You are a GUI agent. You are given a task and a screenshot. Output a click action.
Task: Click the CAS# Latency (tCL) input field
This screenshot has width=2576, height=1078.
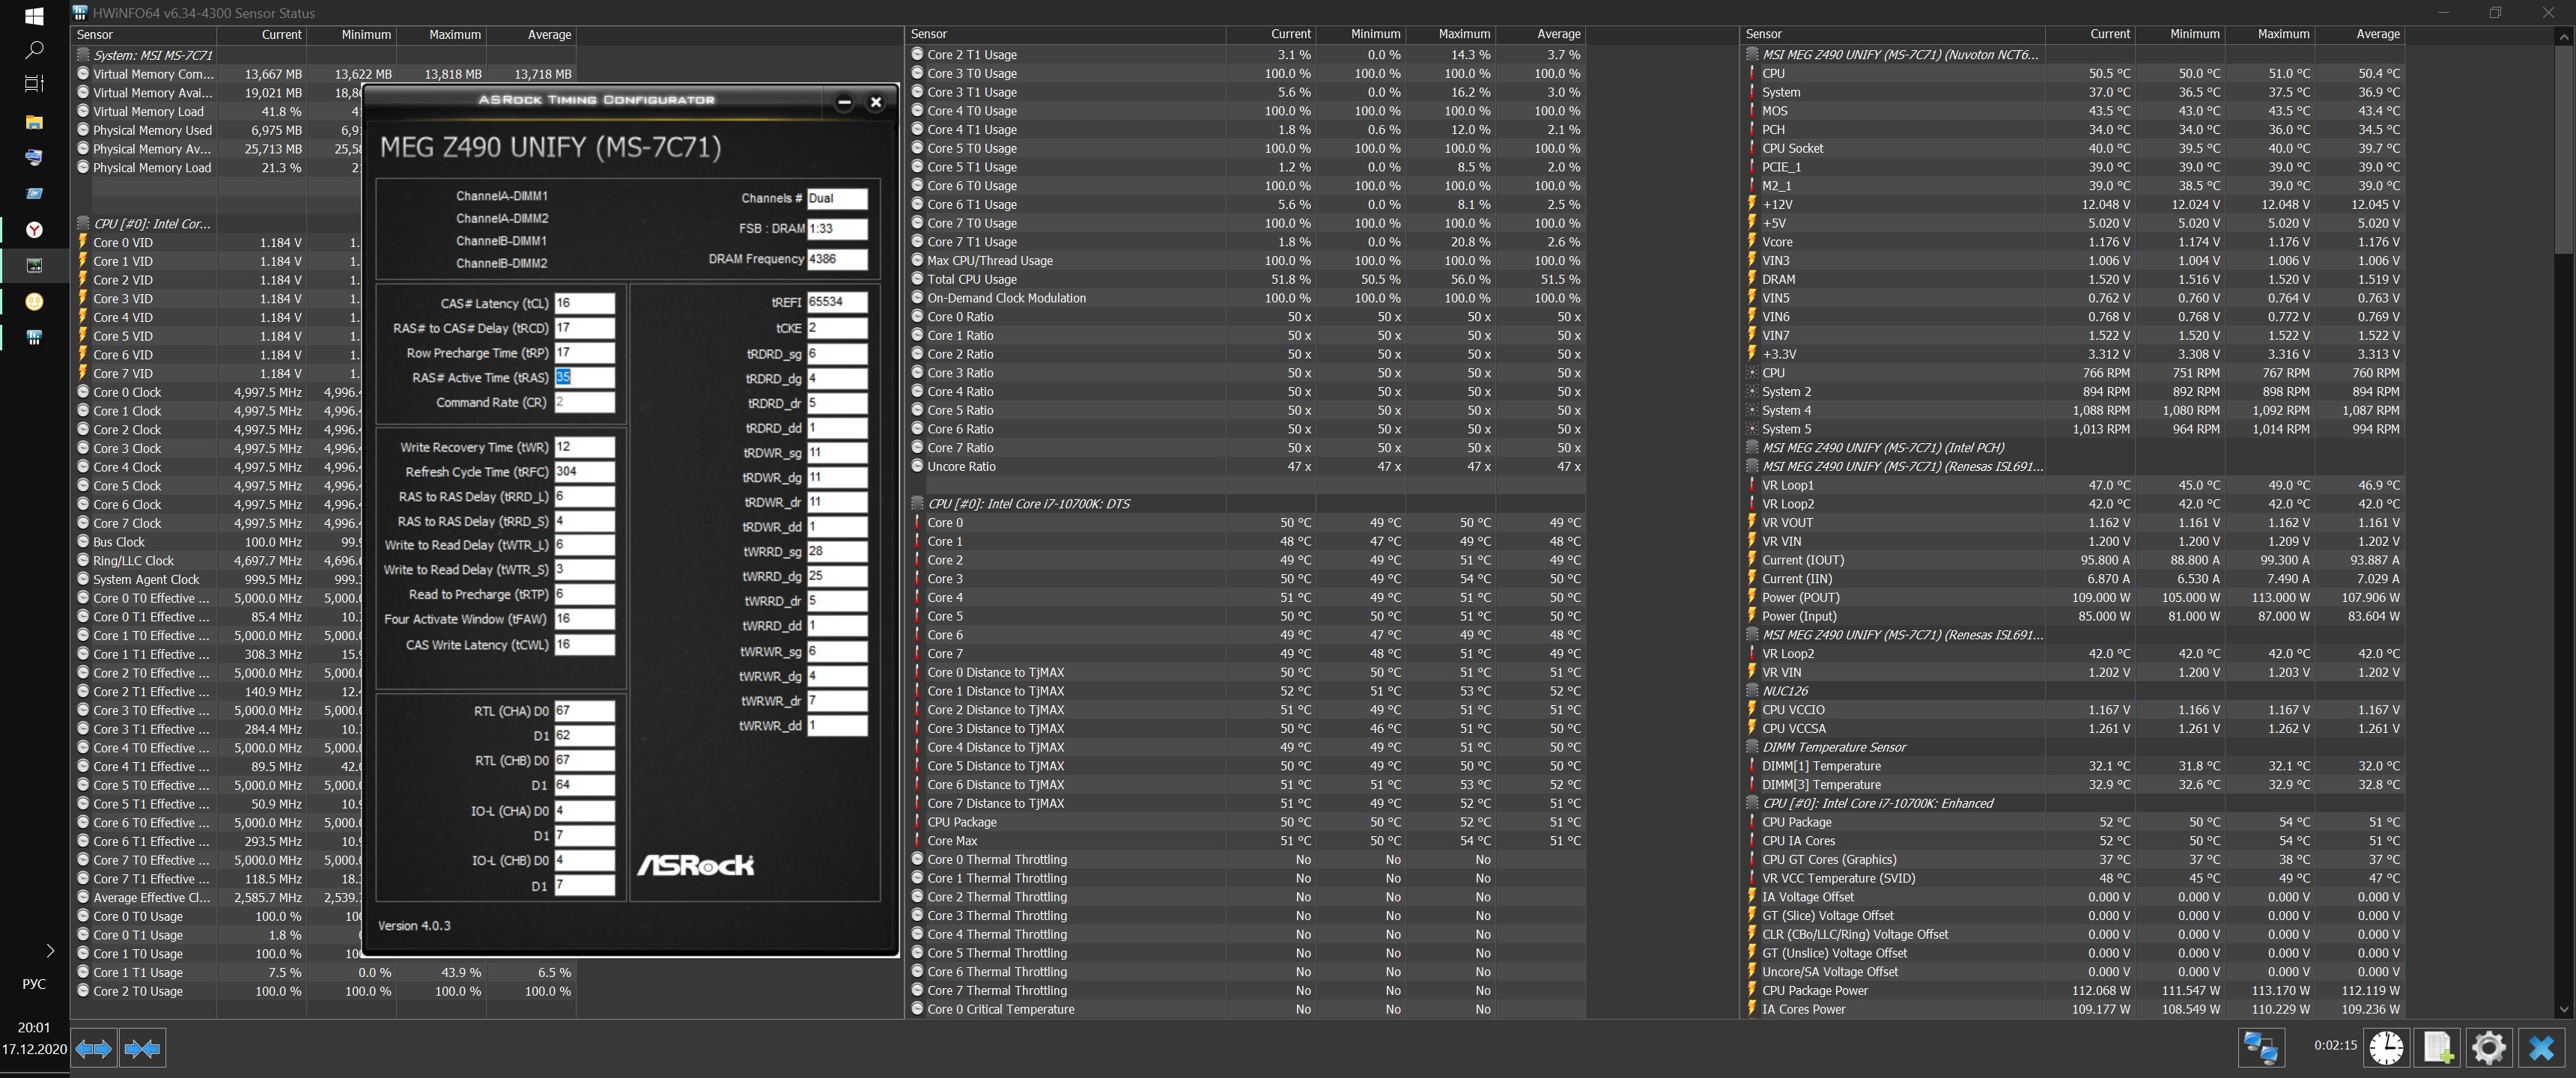tap(584, 303)
